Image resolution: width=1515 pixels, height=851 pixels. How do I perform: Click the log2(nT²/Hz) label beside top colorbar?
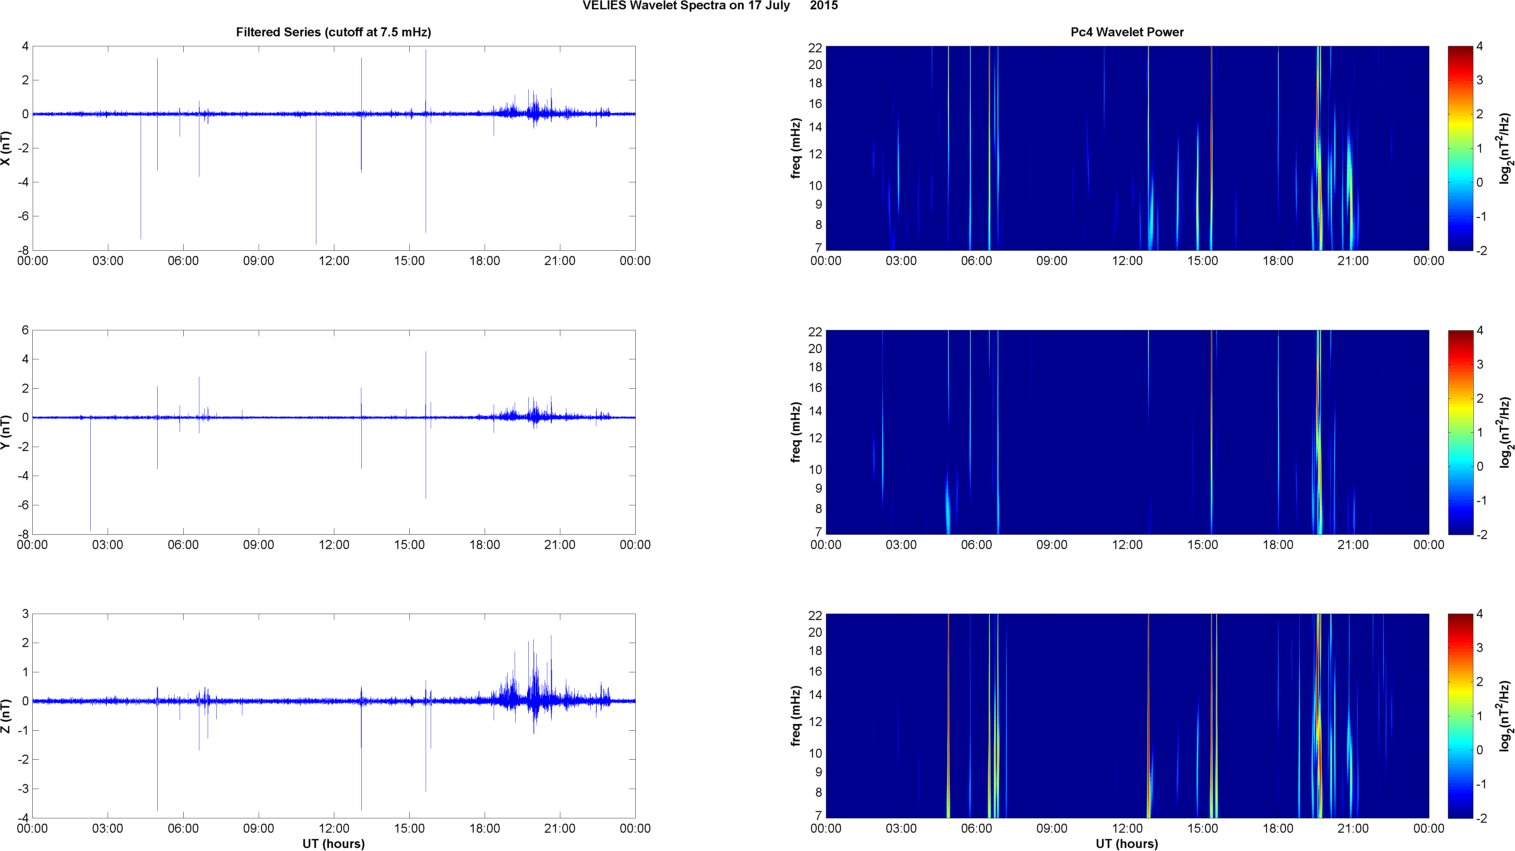click(1506, 148)
